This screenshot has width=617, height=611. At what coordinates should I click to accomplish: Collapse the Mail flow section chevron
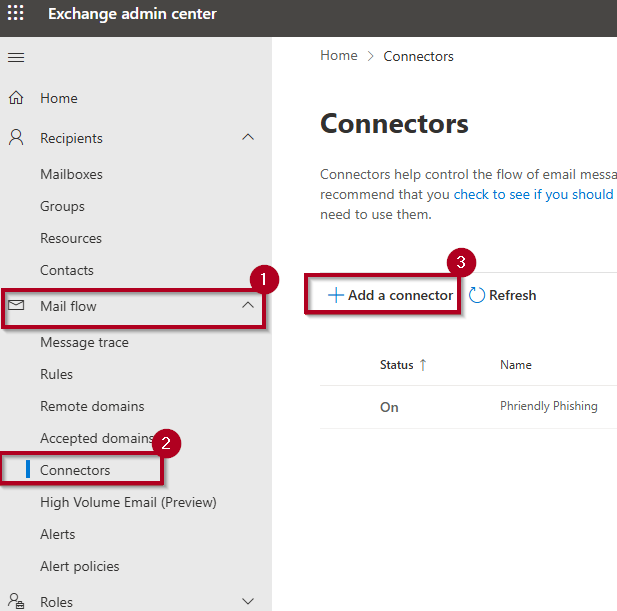tap(248, 306)
